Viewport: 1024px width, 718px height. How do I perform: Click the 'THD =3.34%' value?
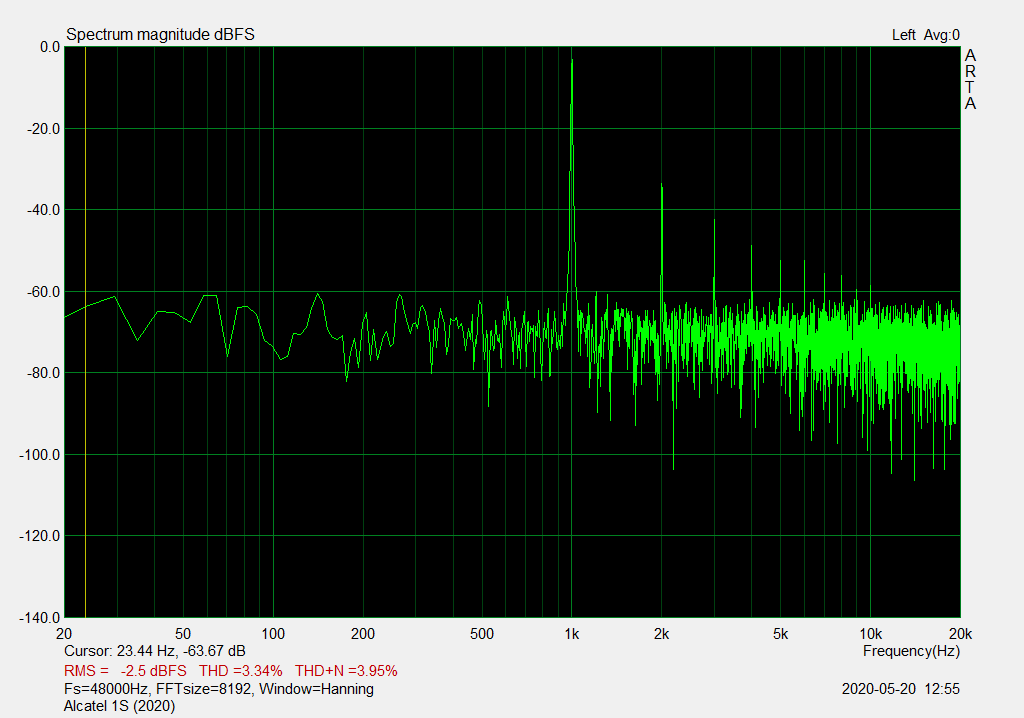pyautogui.click(x=241, y=671)
